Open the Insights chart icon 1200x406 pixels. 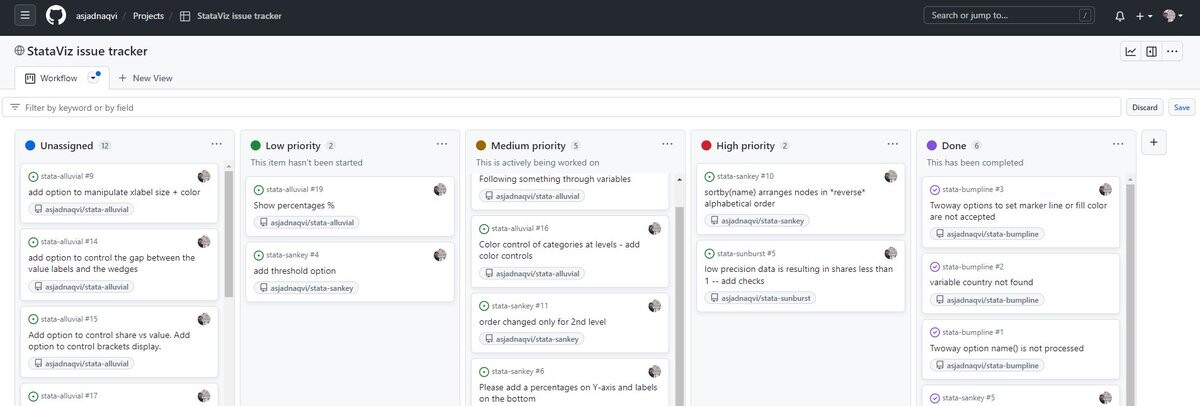[x=1131, y=51]
